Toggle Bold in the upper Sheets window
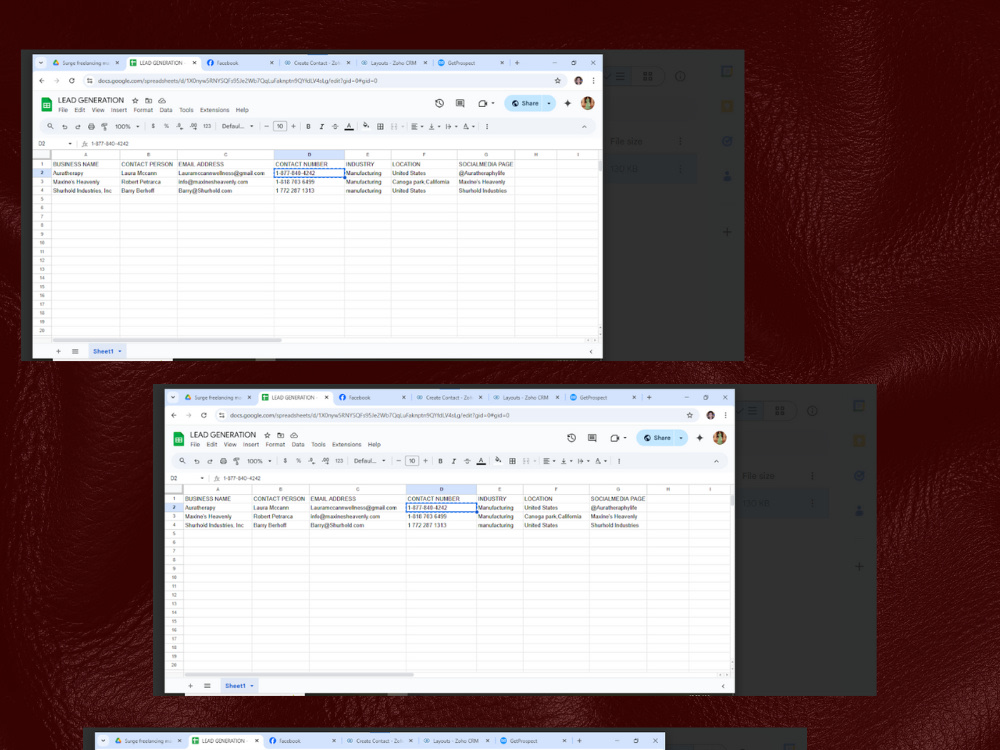1000x750 pixels. (308, 126)
